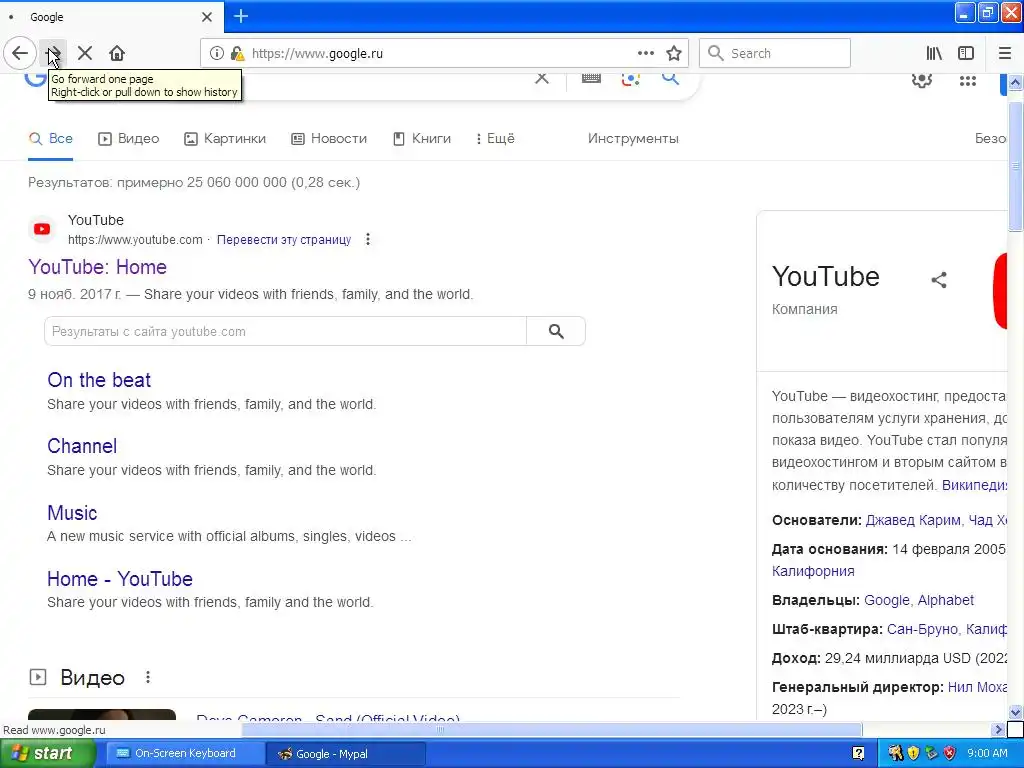Open the Channel sitelink
The height and width of the screenshot is (768, 1024).
(x=82, y=446)
